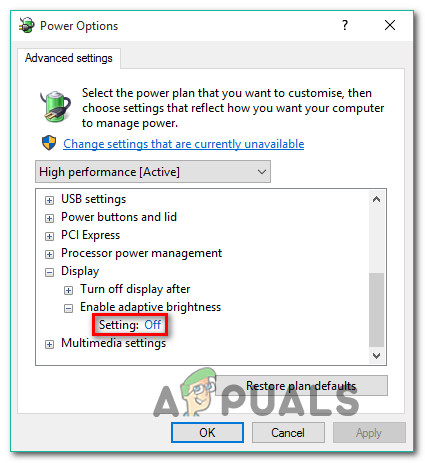425x463 pixels.
Task: Click the help question mark icon
Action: tap(345, 25)
